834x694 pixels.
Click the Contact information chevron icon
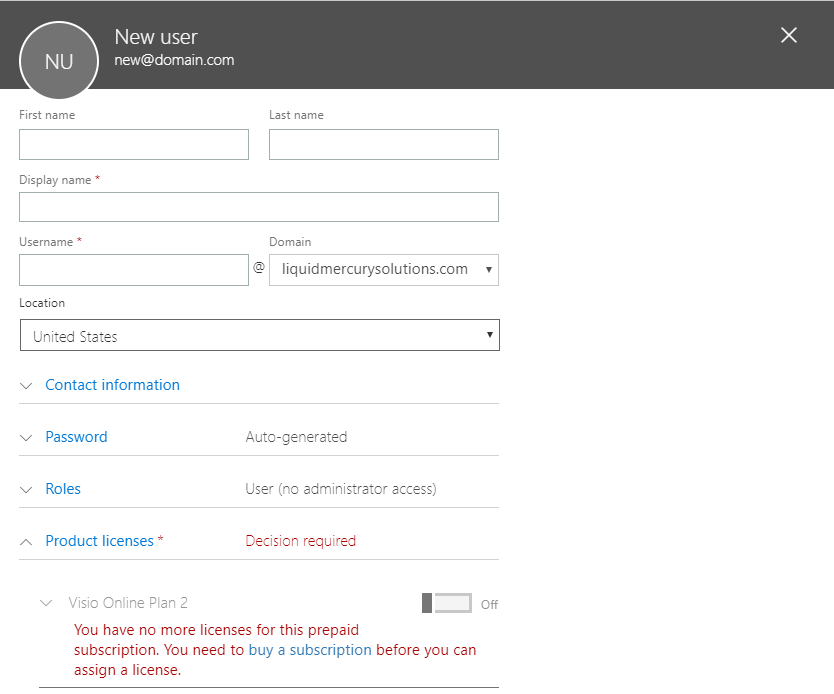[26, 386]
